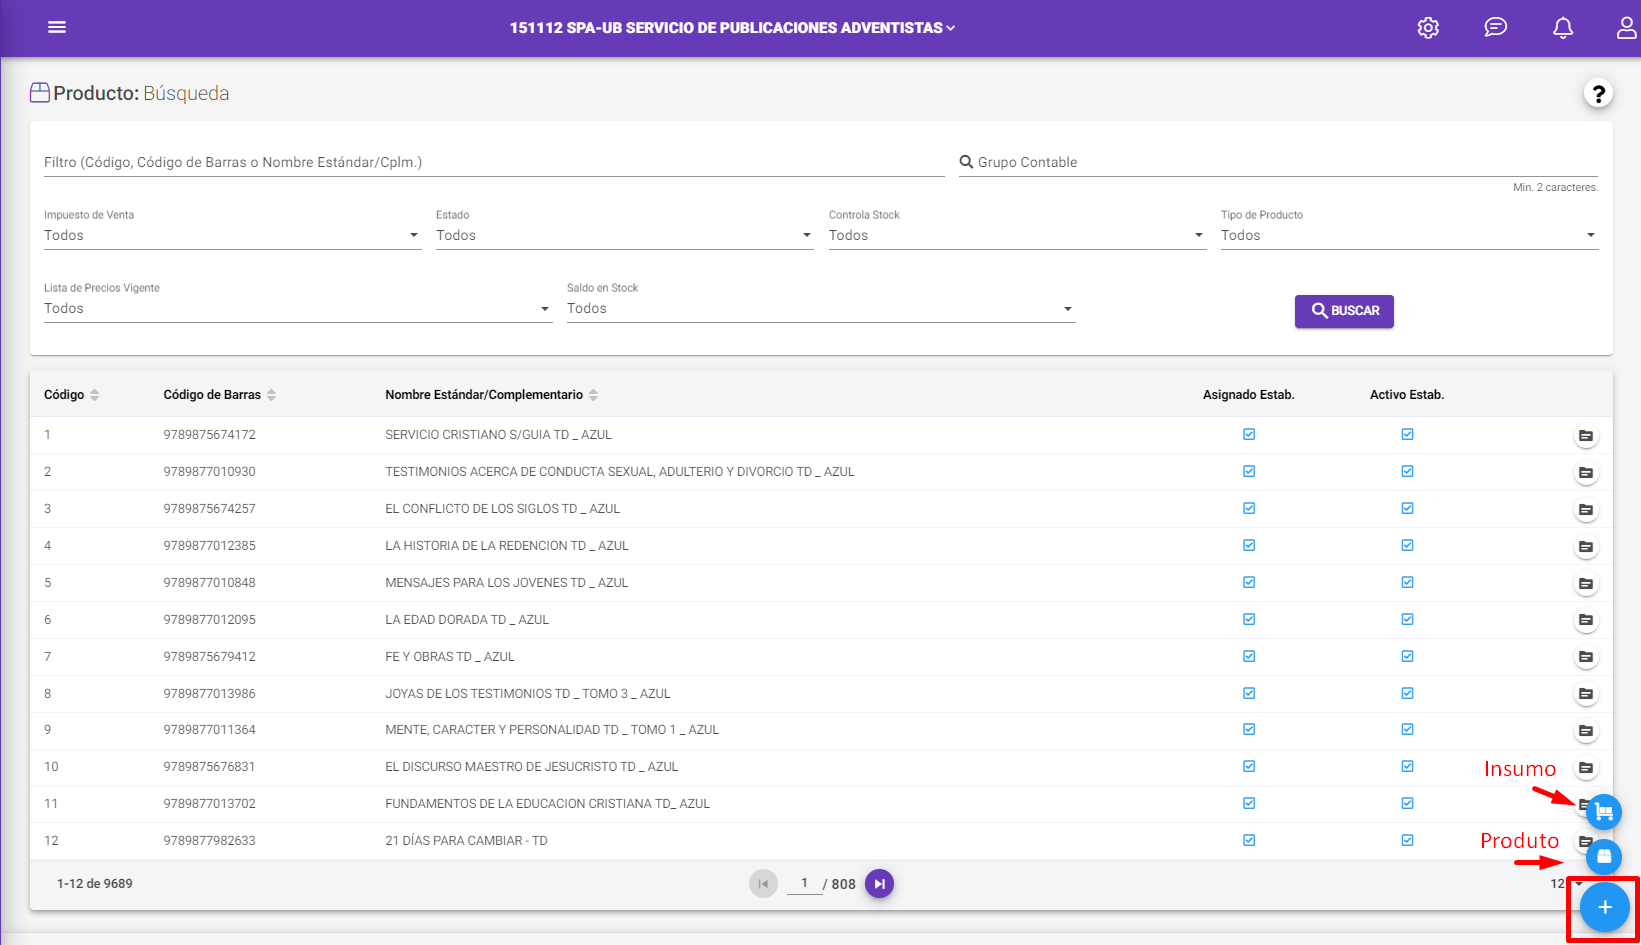Open detail of EL DISCURSO MAESTRO row
Image resolution: width=1641 pixels, height=945 pixels.
click(x=1585, y=768)
